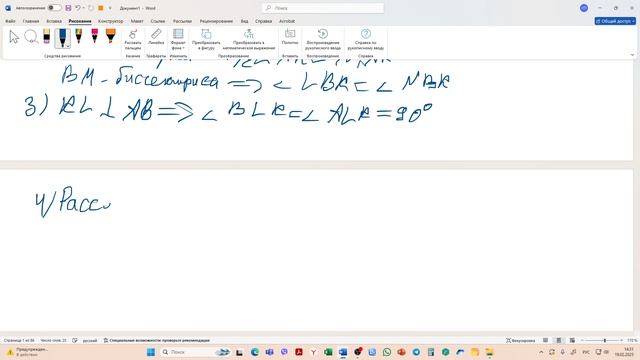This screenshot has width=640, height=360.
Task: Open Microsoft Edge from taskbar
Action: [255, 352]
